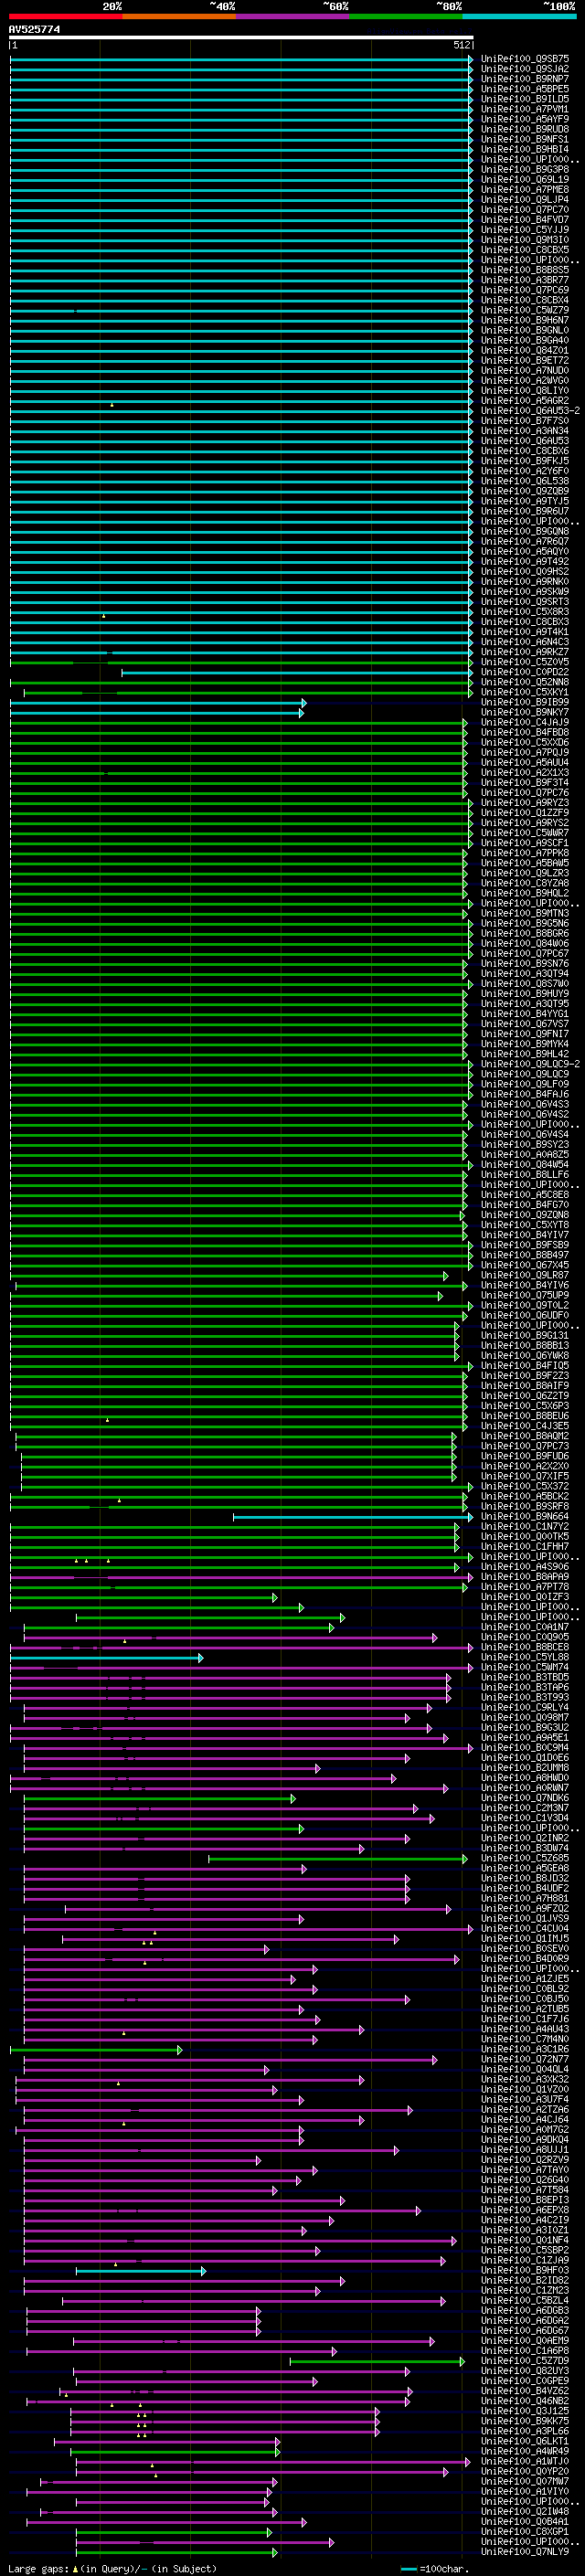Click the orange ~40% identity legend segment
This screenshot has width=585, height=2576.
179,16
